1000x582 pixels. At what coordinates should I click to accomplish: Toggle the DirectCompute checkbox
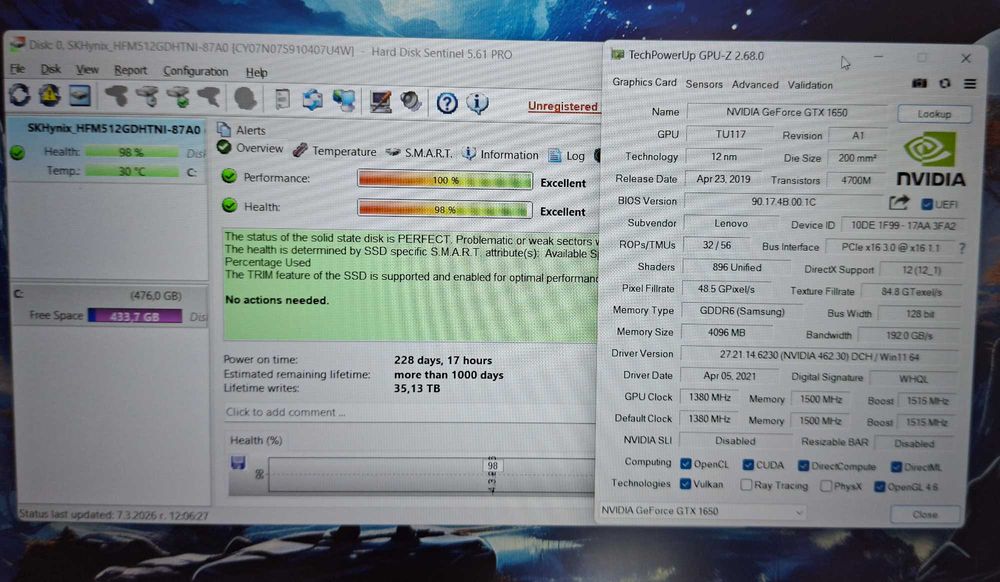click(804, 466)
